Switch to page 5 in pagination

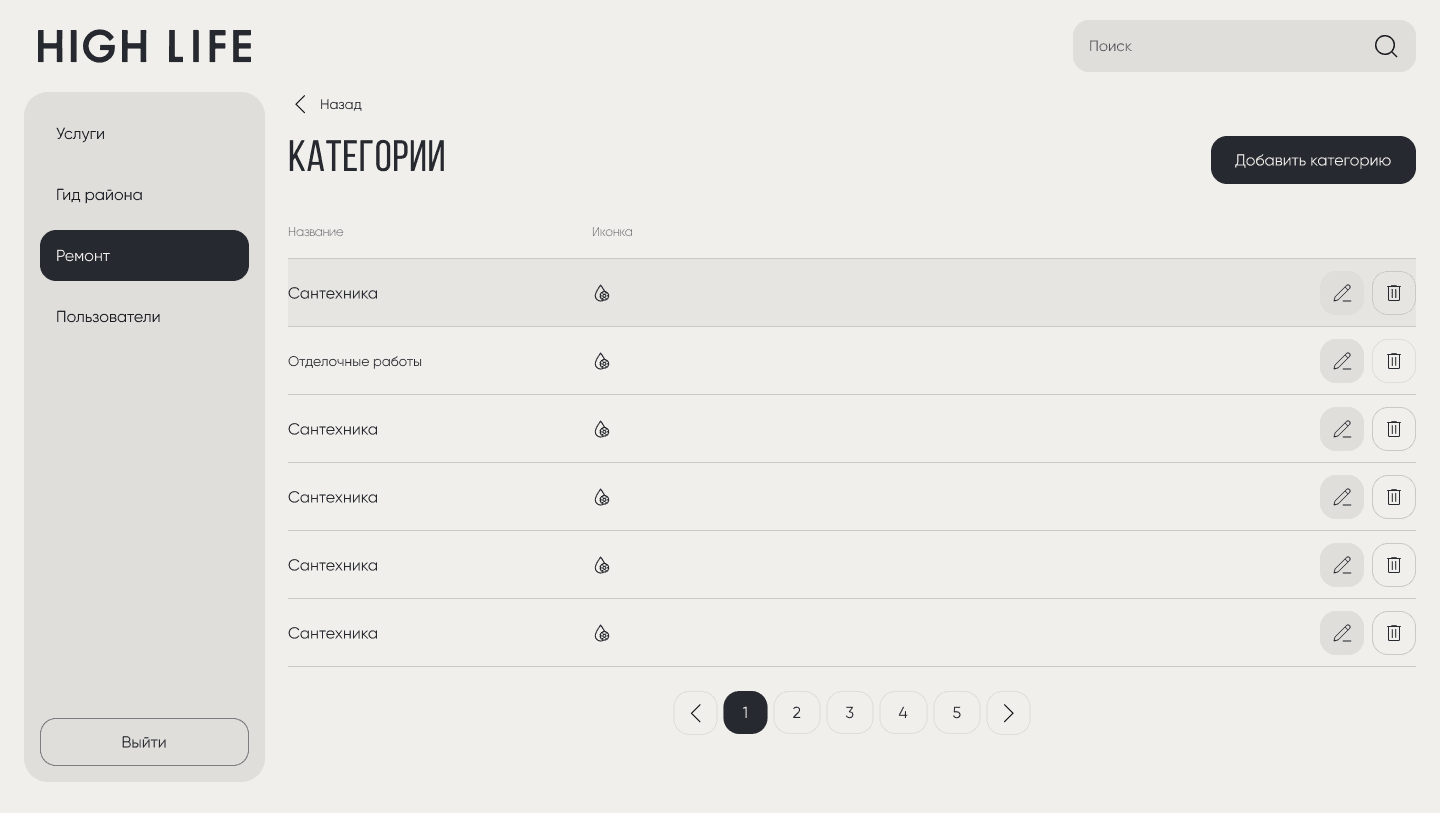956,713
